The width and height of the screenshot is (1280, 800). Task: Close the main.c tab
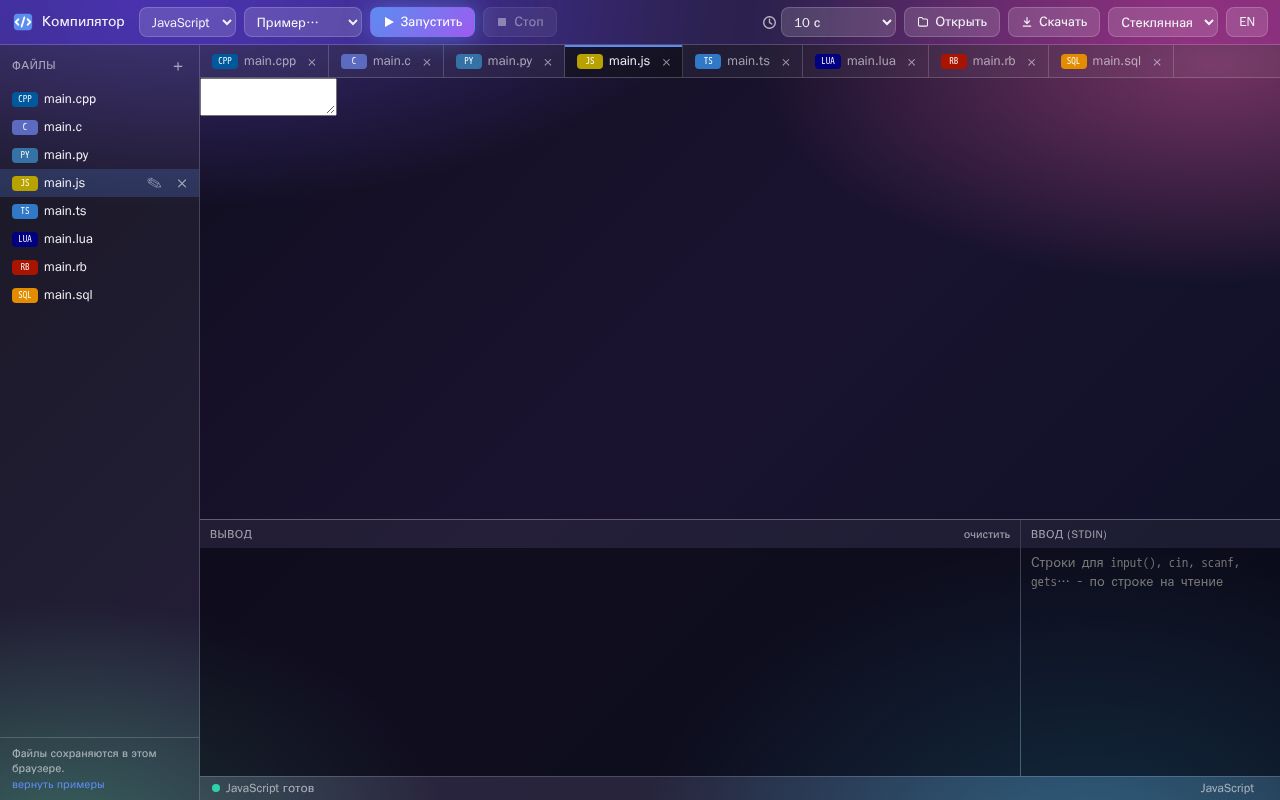(427, 62)
